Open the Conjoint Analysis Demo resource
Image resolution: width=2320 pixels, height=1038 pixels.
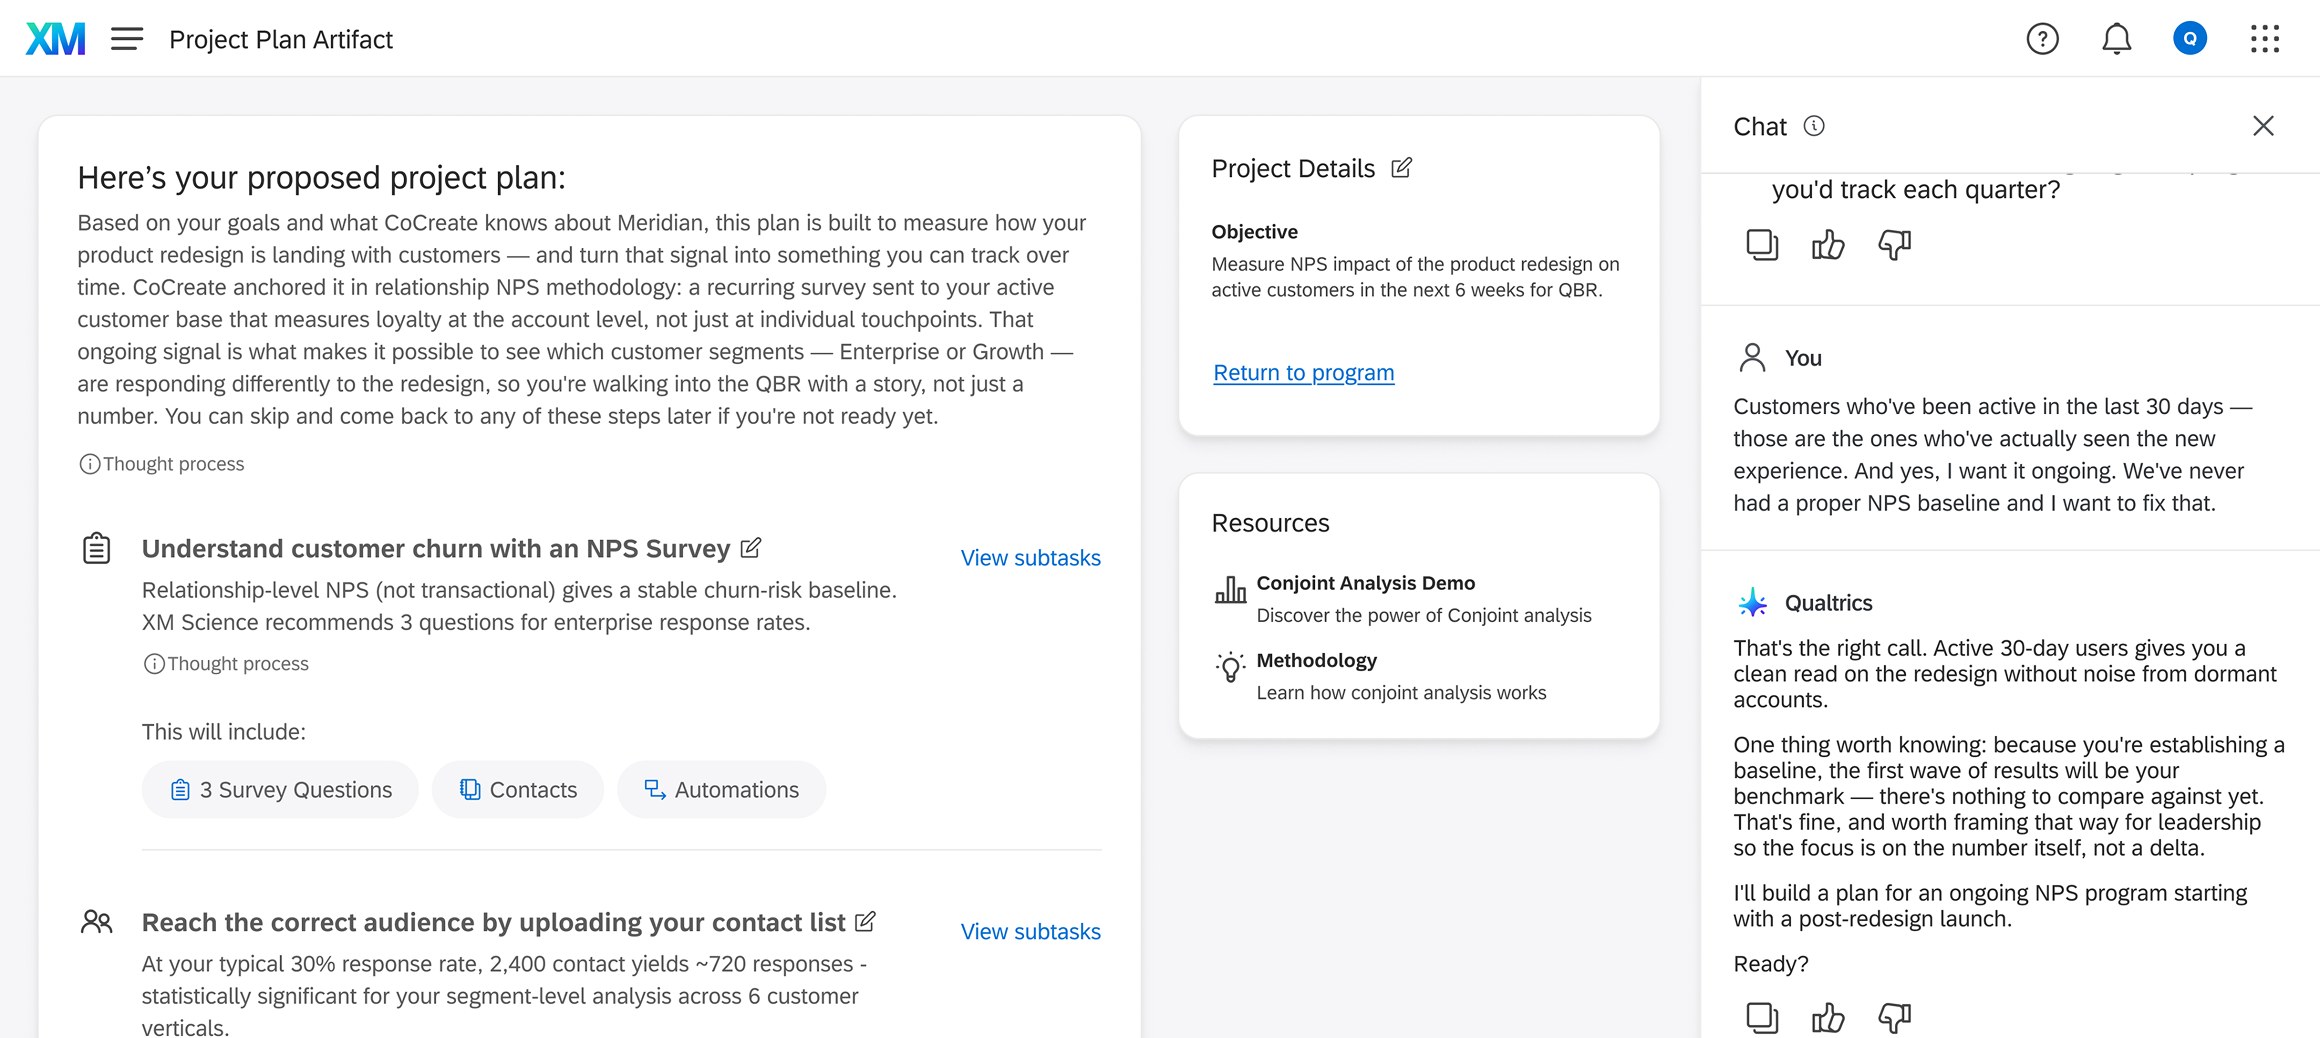(1403, 598)
